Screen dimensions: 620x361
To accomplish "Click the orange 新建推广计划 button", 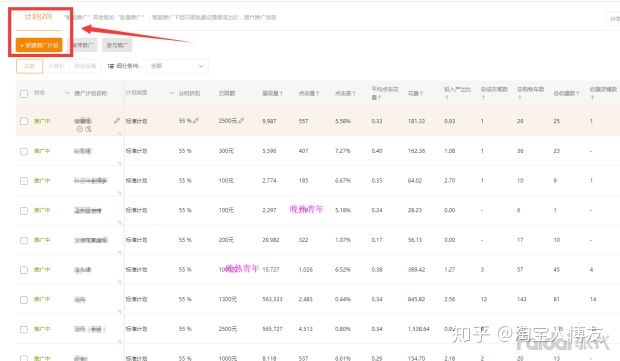I will coord(39,45).
